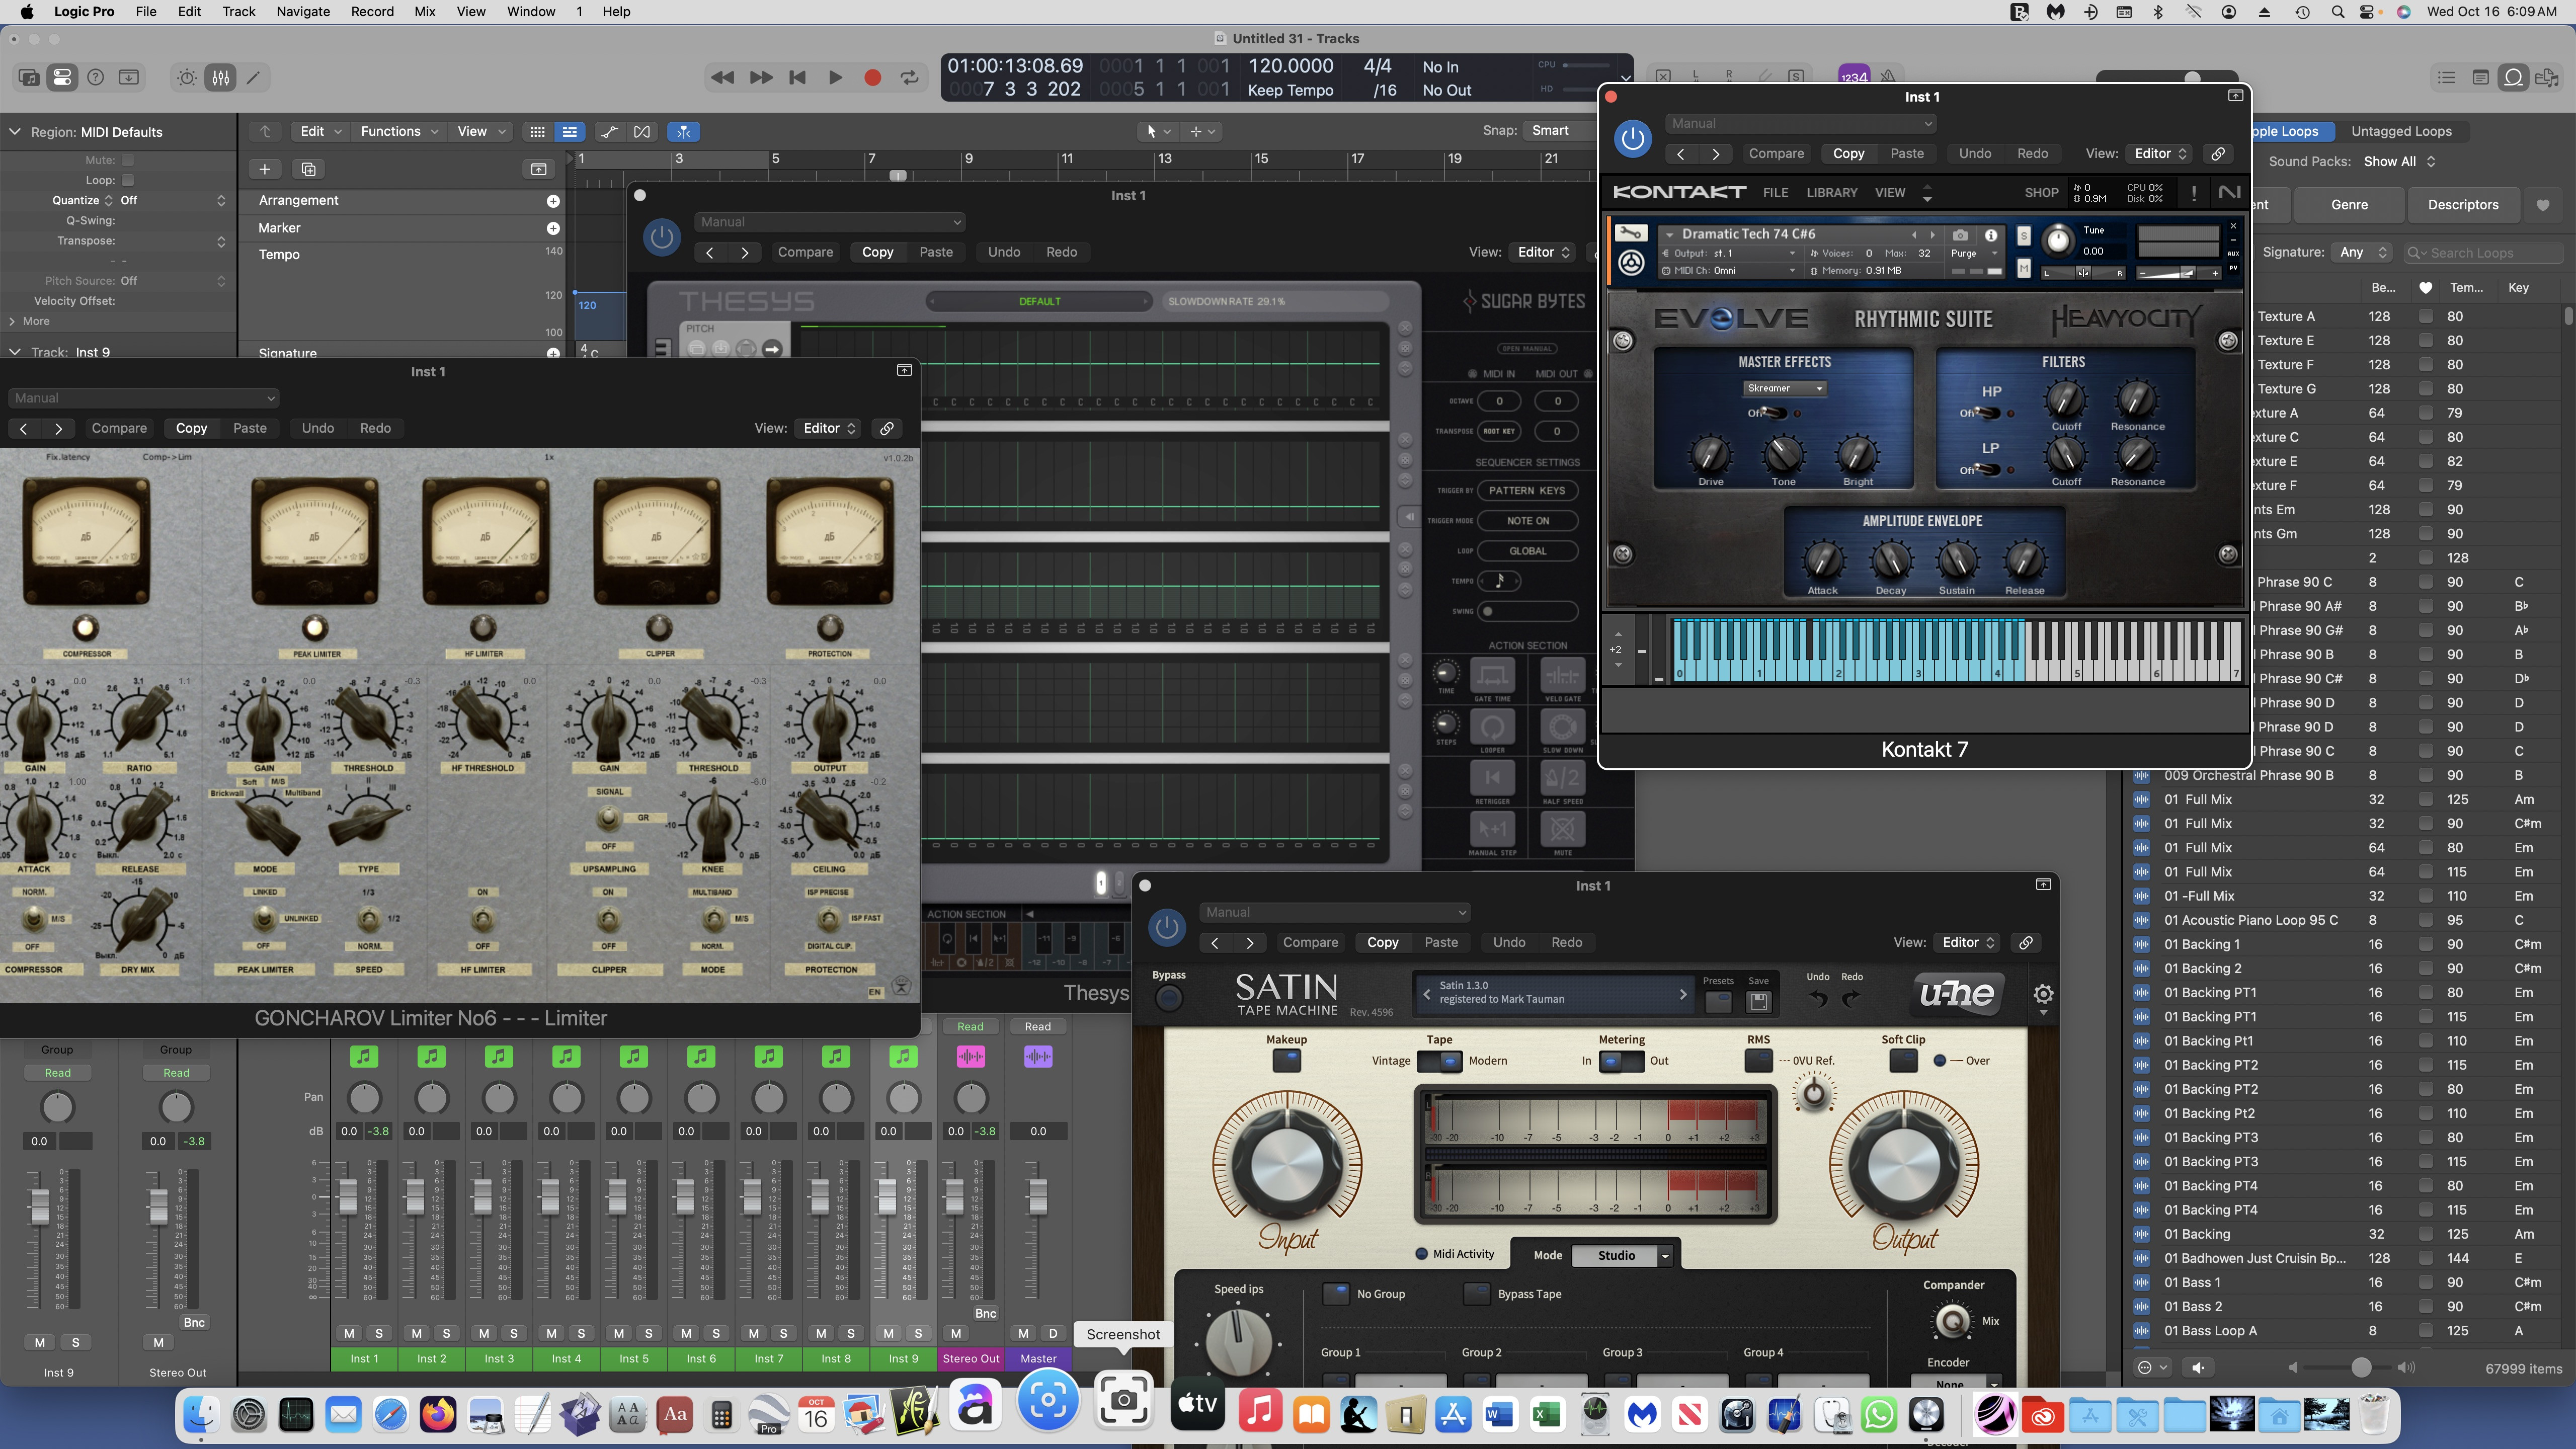Open the Skreamer effect dropdown
Screen dimensions: 2576x1449
pos(1785,388)
